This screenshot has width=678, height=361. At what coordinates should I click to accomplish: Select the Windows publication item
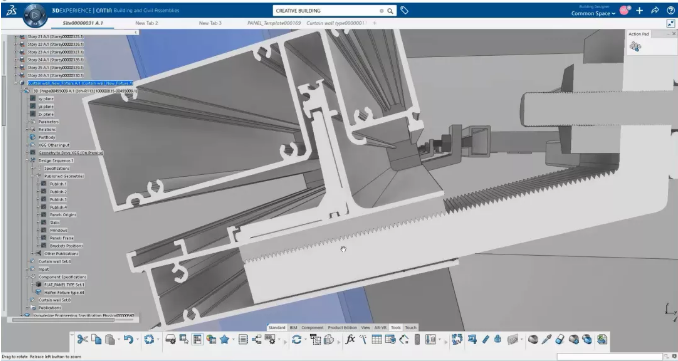click(58, 230)
